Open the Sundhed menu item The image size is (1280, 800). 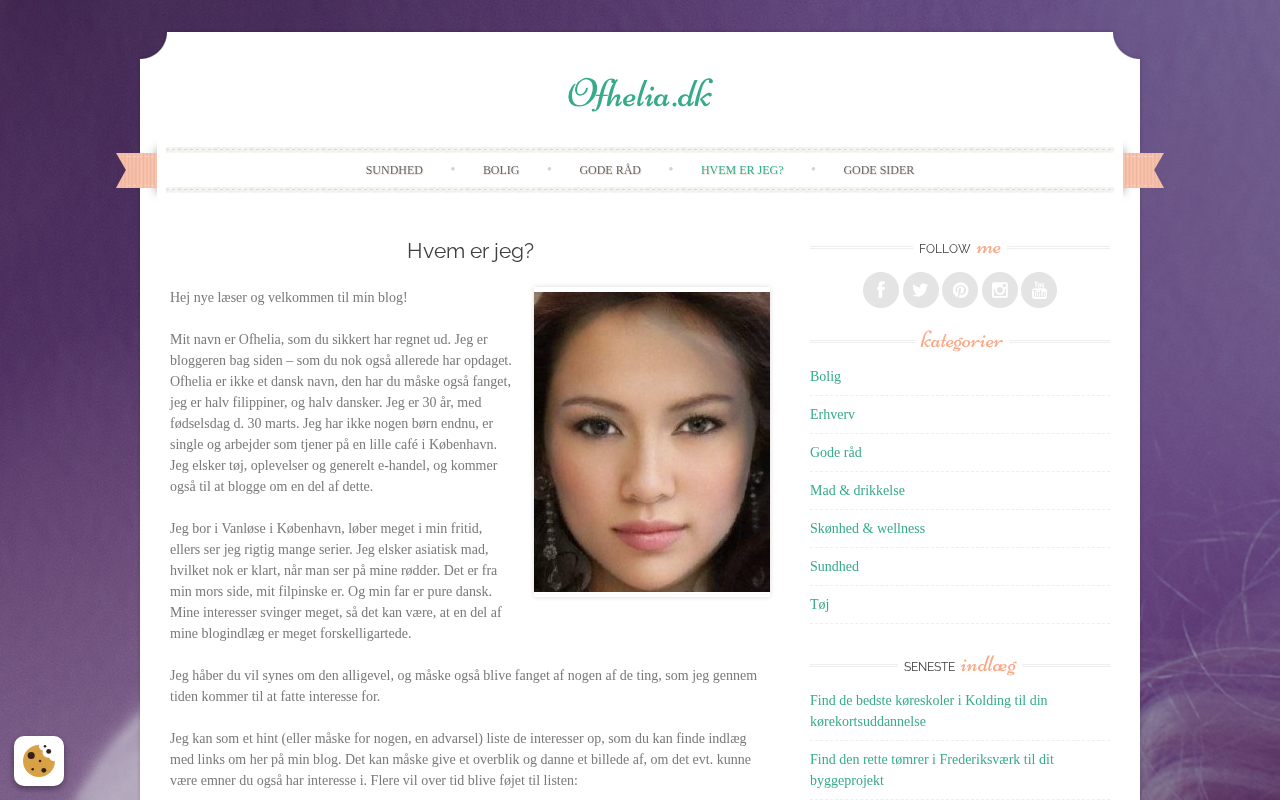point(394,170)
